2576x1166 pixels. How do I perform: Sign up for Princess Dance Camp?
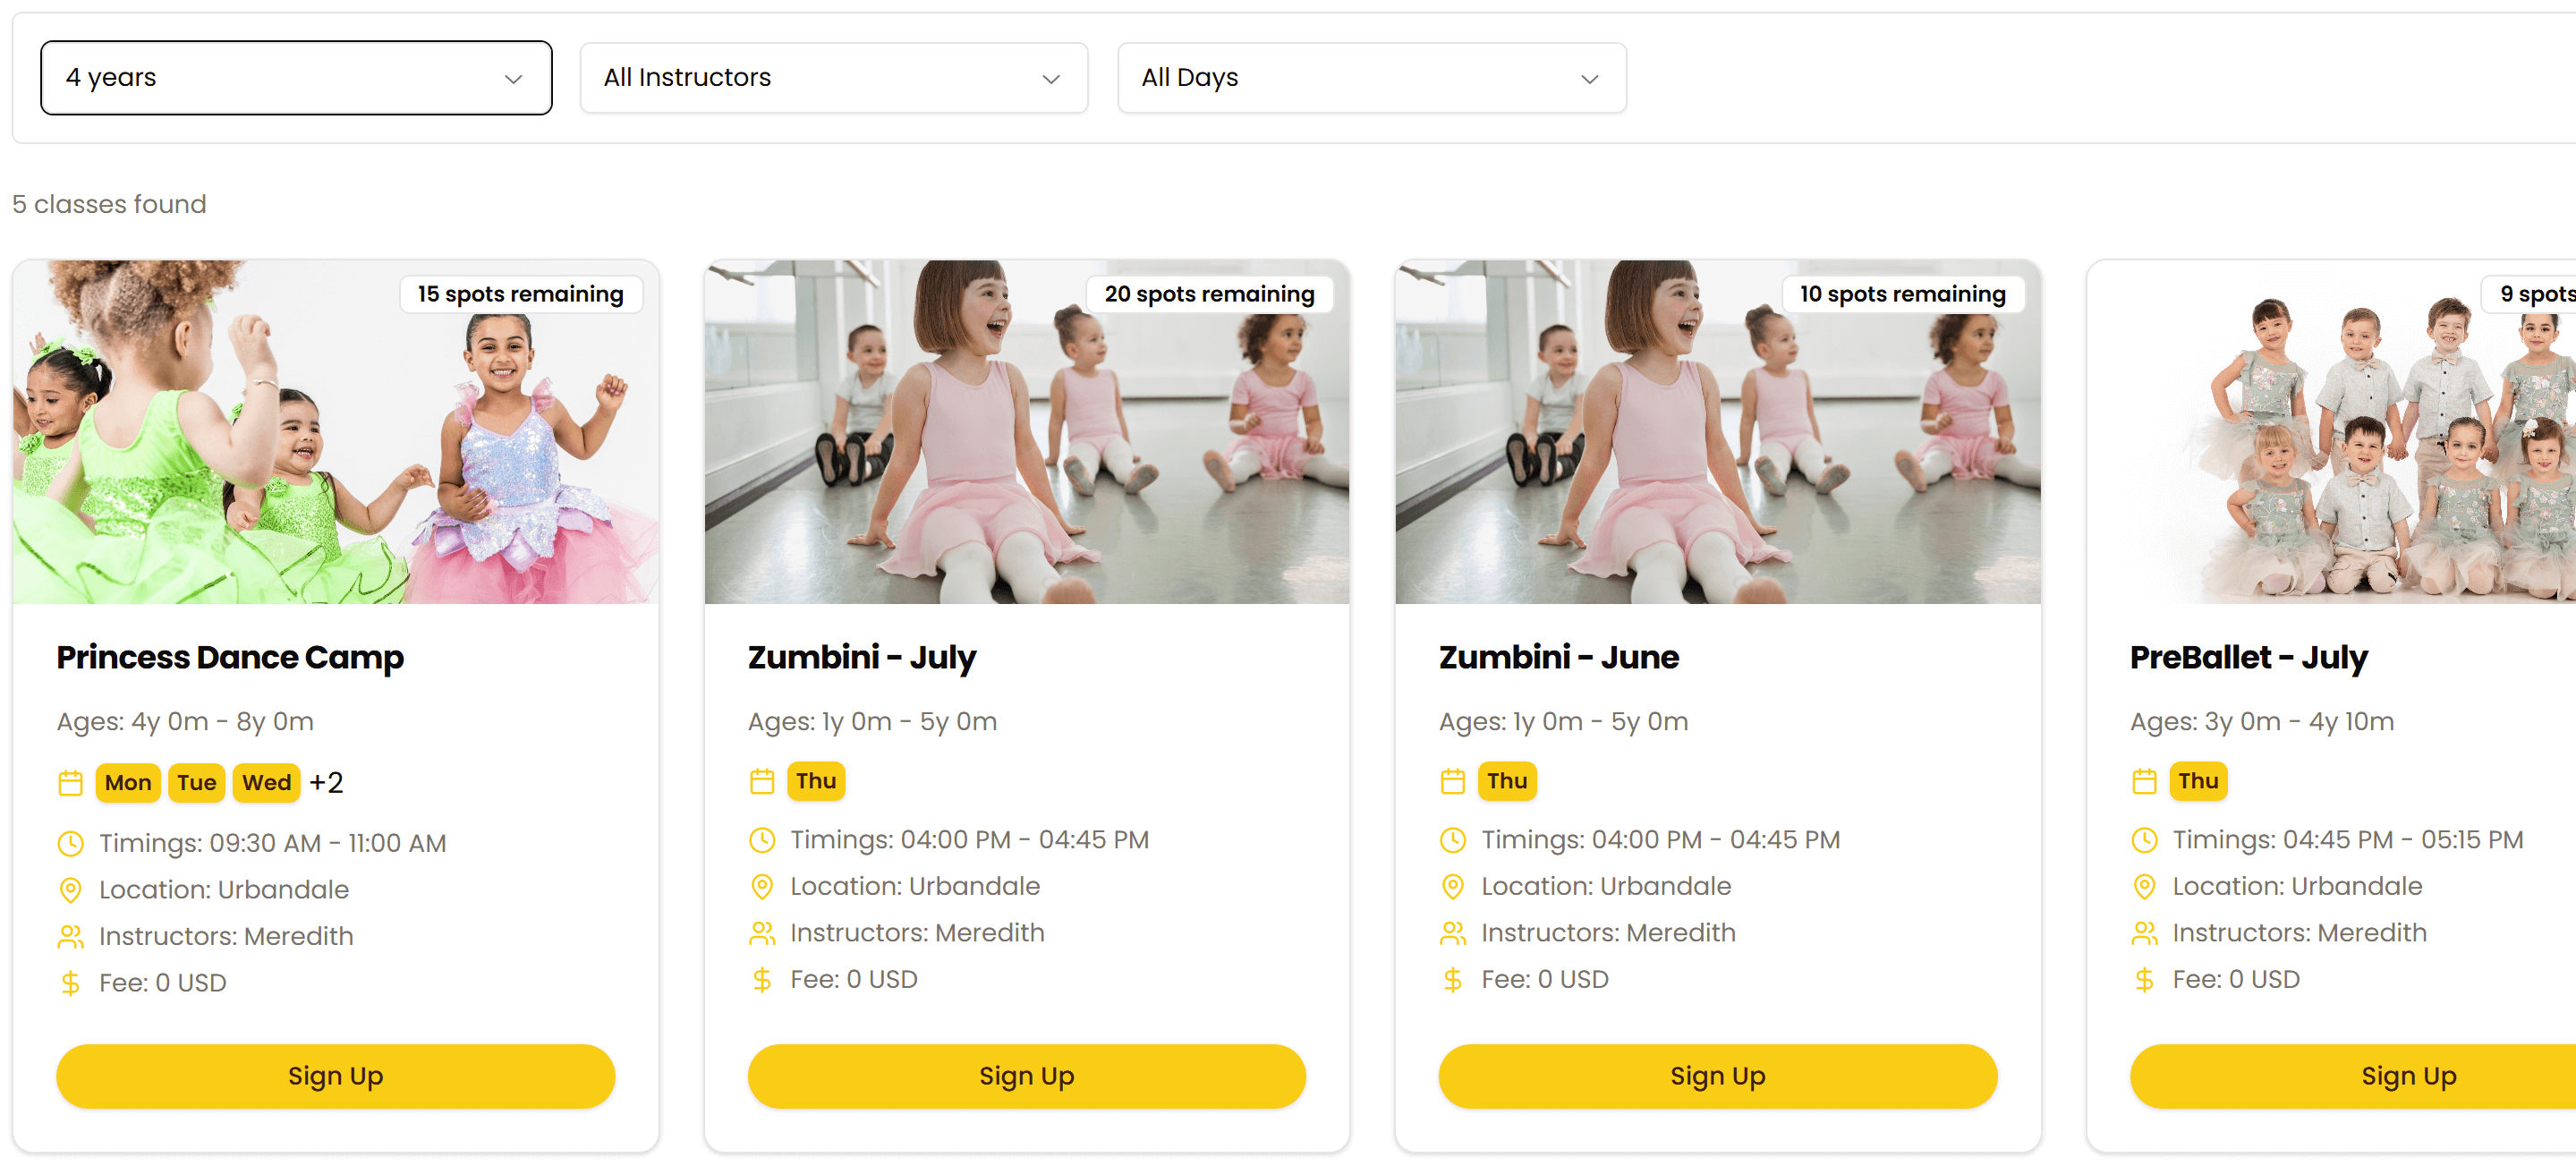[x=335, y=1076]
